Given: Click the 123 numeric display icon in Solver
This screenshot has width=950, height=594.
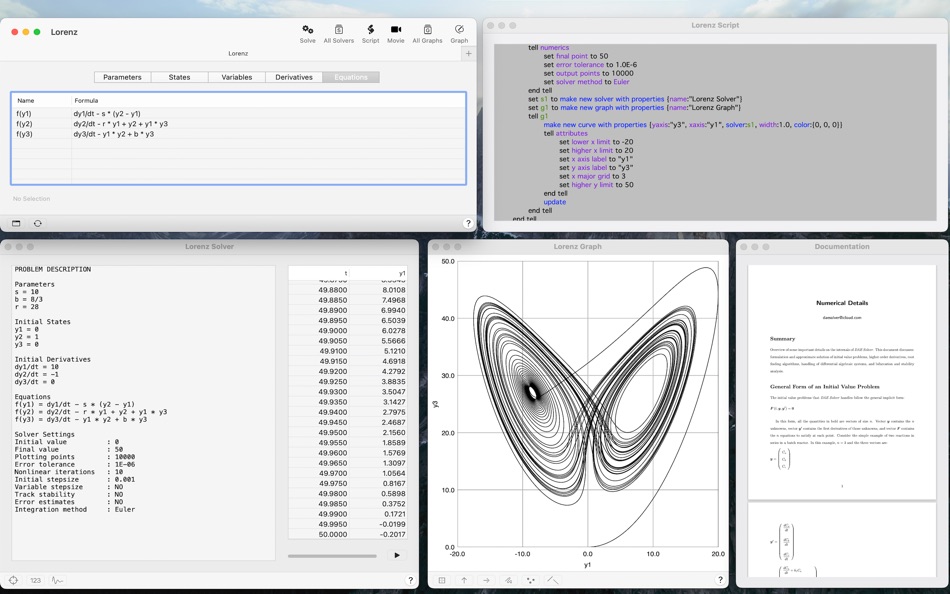Looking at the screenshot, I should click(33, 579).
